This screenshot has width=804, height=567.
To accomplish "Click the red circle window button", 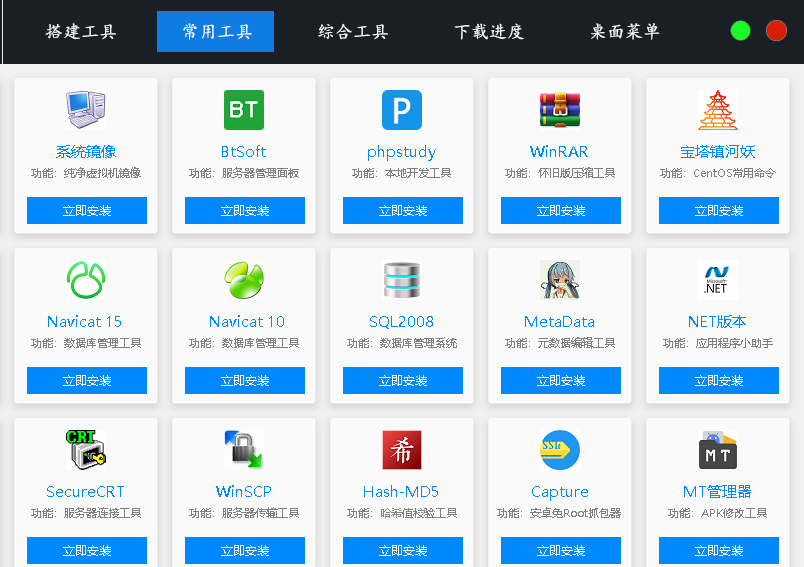I will 776,31.
